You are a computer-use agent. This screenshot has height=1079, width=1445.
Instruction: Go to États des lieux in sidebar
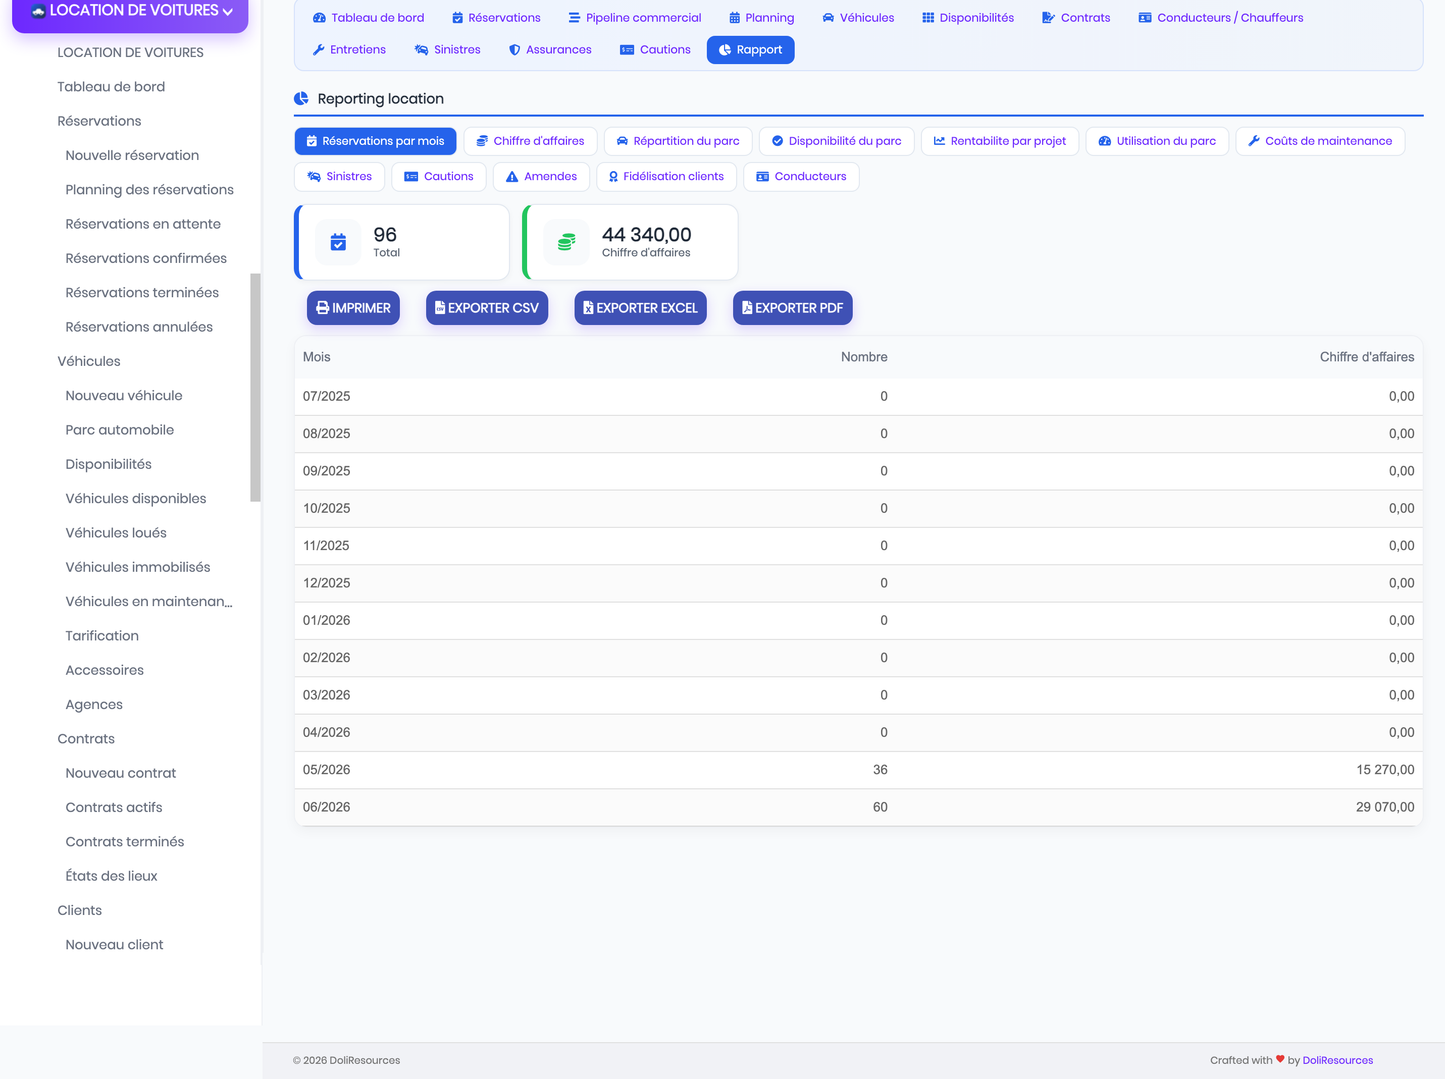pyautogui.click(x=111, y=876)
